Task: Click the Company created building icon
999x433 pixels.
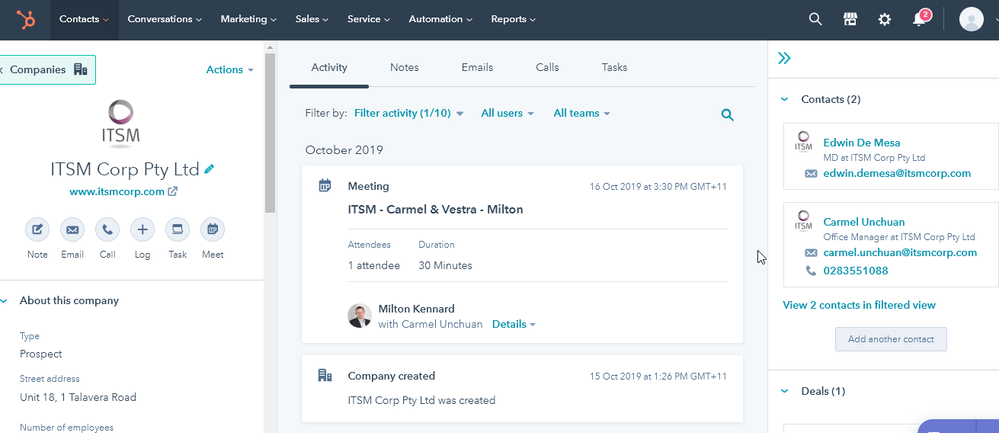Action: (325, 375)
